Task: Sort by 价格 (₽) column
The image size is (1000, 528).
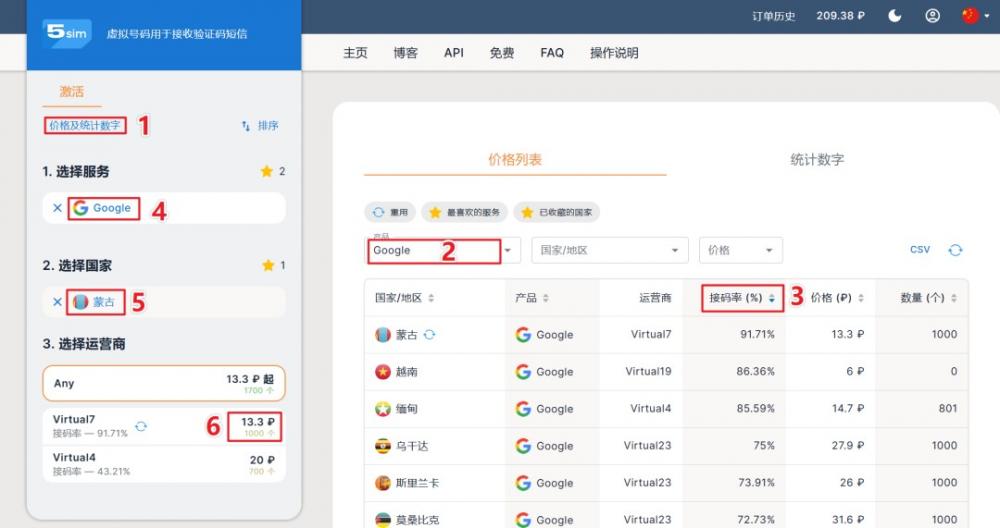Action: click(837, 298)
